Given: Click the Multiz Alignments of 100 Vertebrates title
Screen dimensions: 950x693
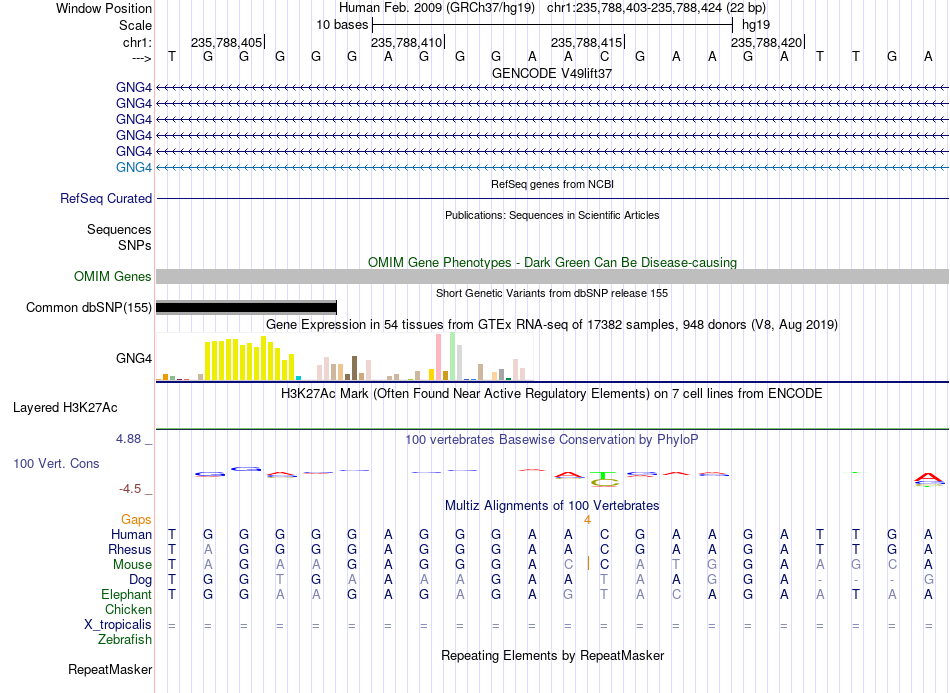Looking at the screenshot, I should pos(552,505).
